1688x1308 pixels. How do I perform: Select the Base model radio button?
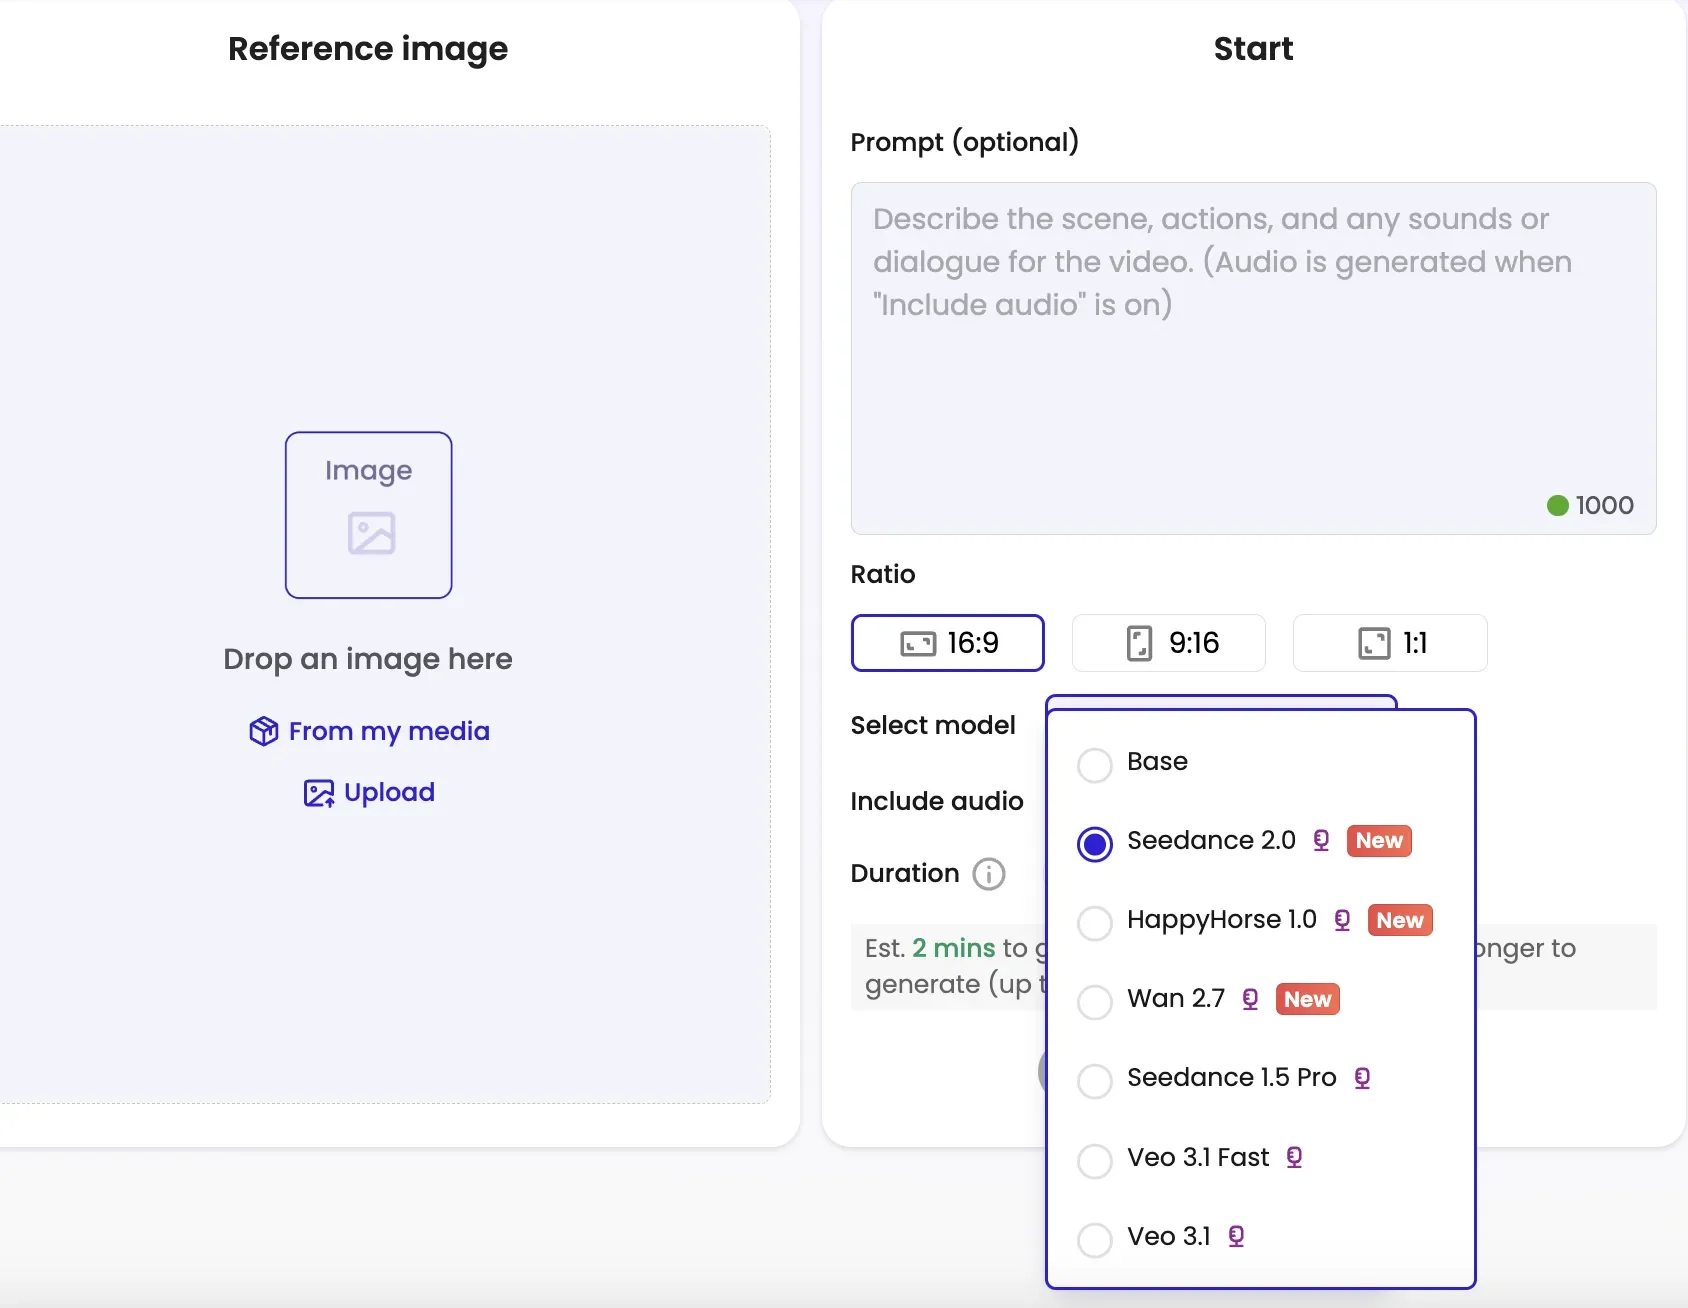click(x=1095, y=765)
